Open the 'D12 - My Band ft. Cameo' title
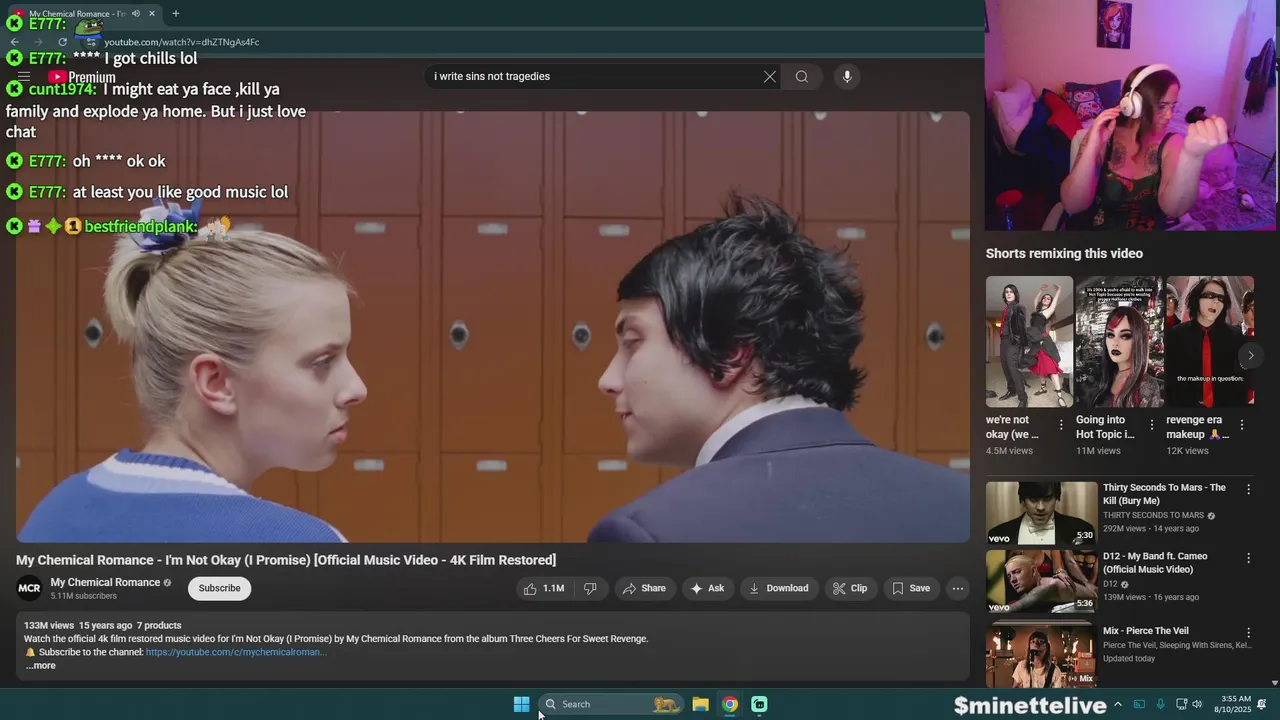The image size is (1280, 720). point(1155,562)
